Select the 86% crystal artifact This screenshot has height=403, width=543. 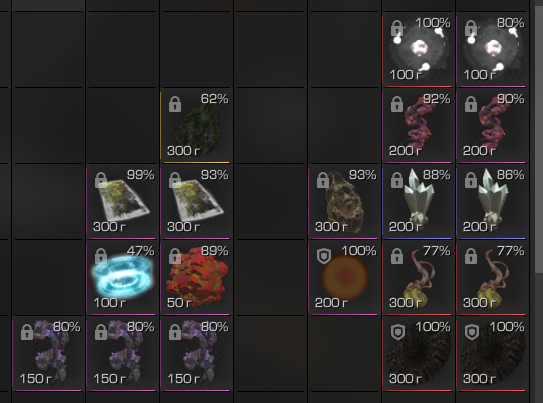point(492,202)
